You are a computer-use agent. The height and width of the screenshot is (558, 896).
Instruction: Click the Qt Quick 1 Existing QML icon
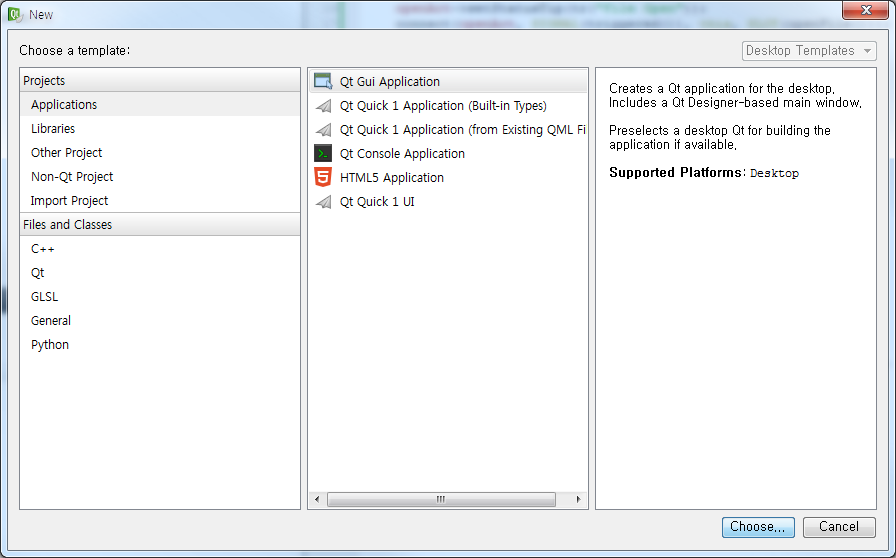click(x=323, y=130)
